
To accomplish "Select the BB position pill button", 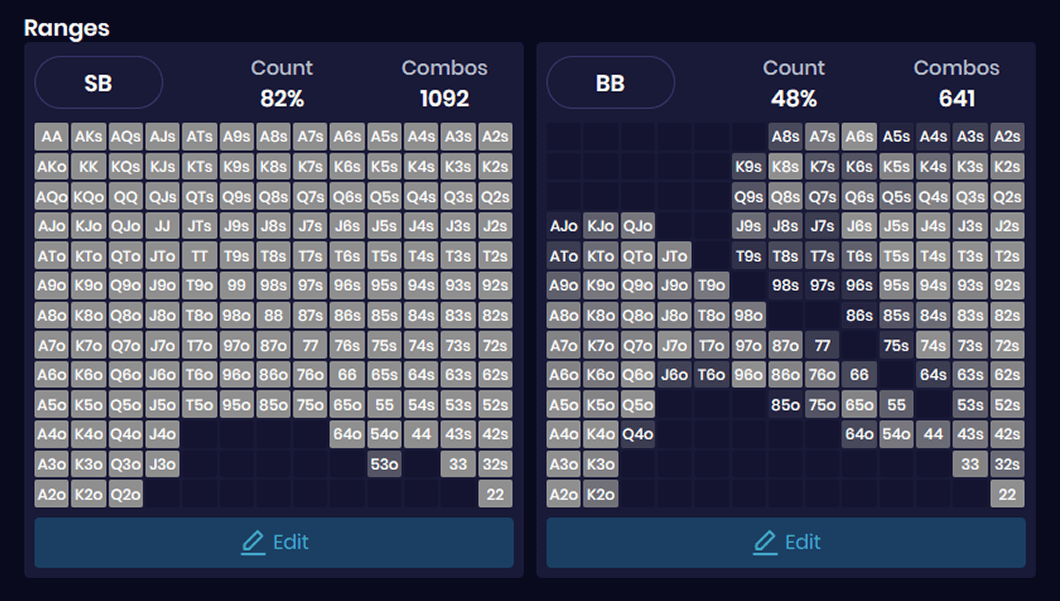I will pos(610,83).
